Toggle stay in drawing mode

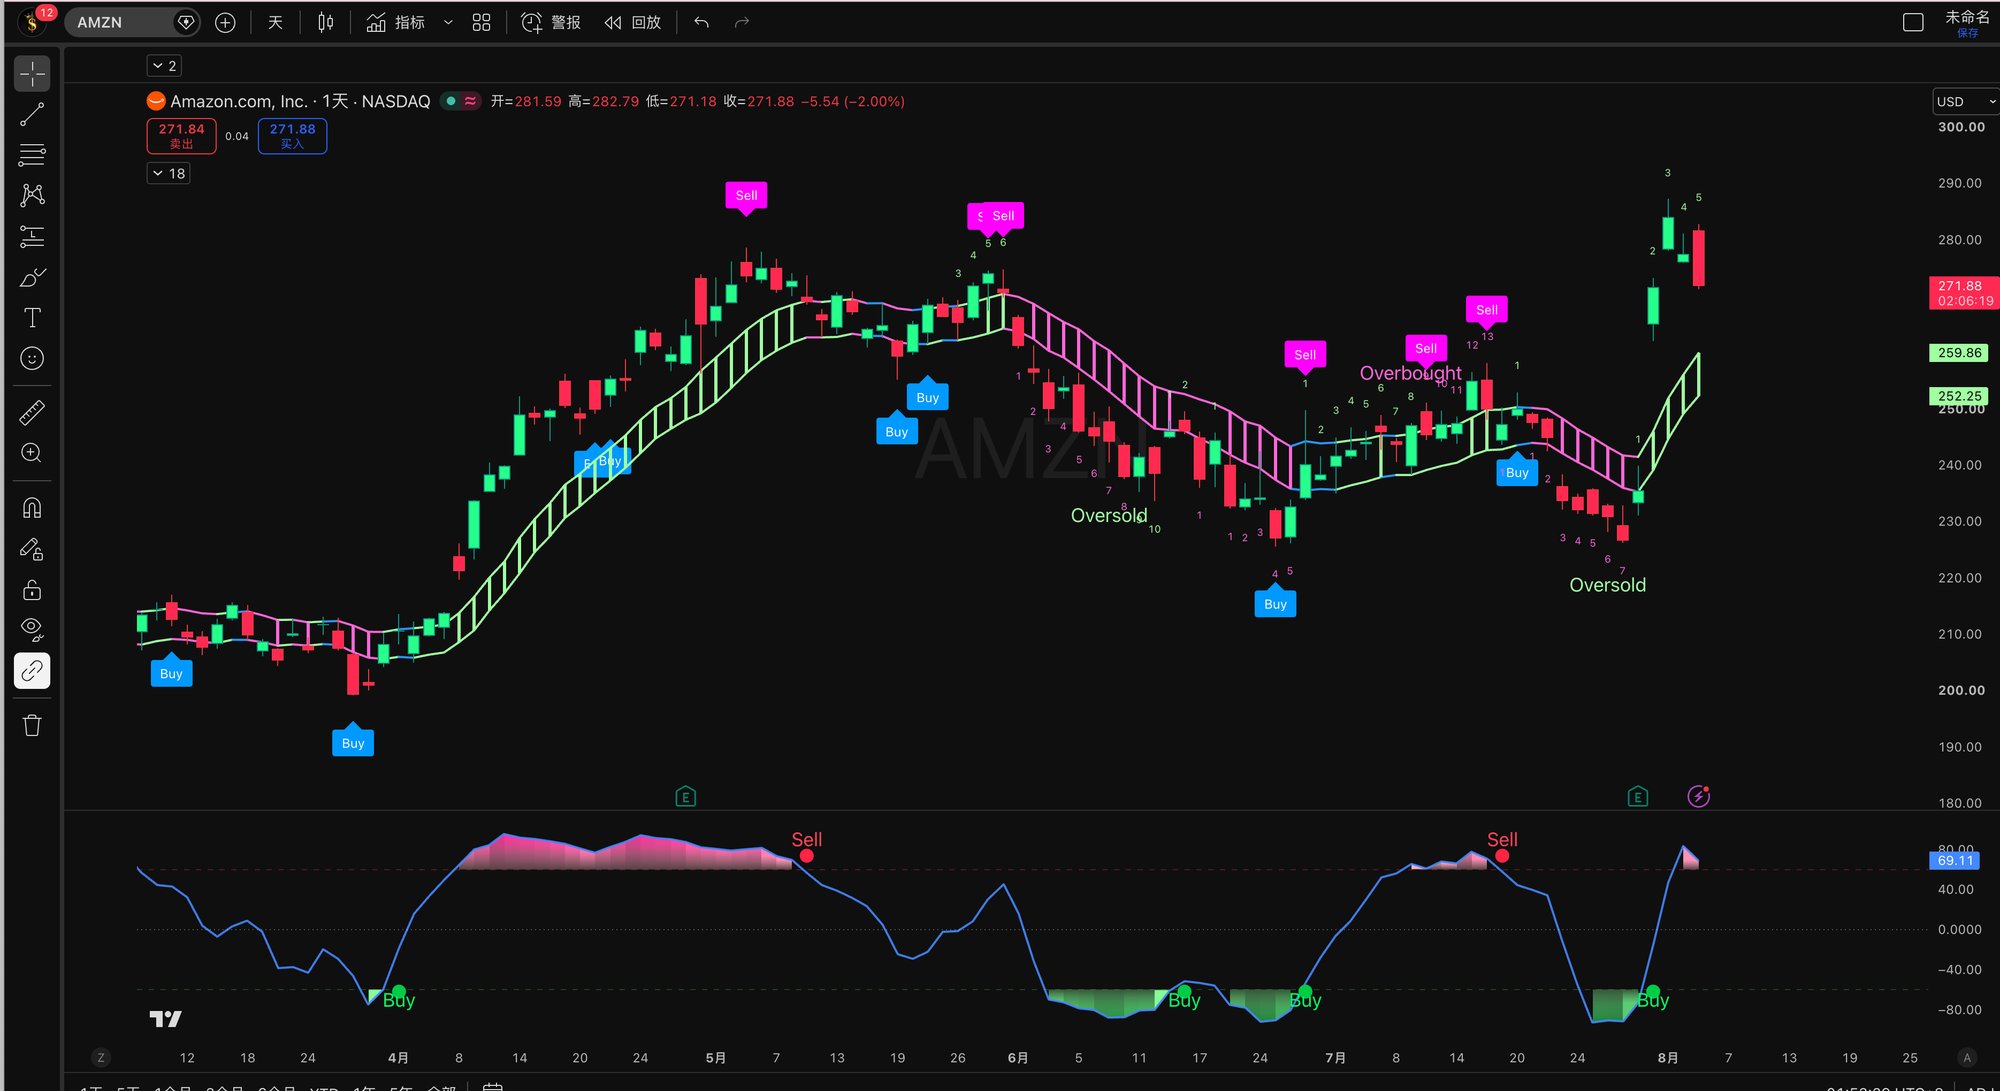[x=32, y=549]
